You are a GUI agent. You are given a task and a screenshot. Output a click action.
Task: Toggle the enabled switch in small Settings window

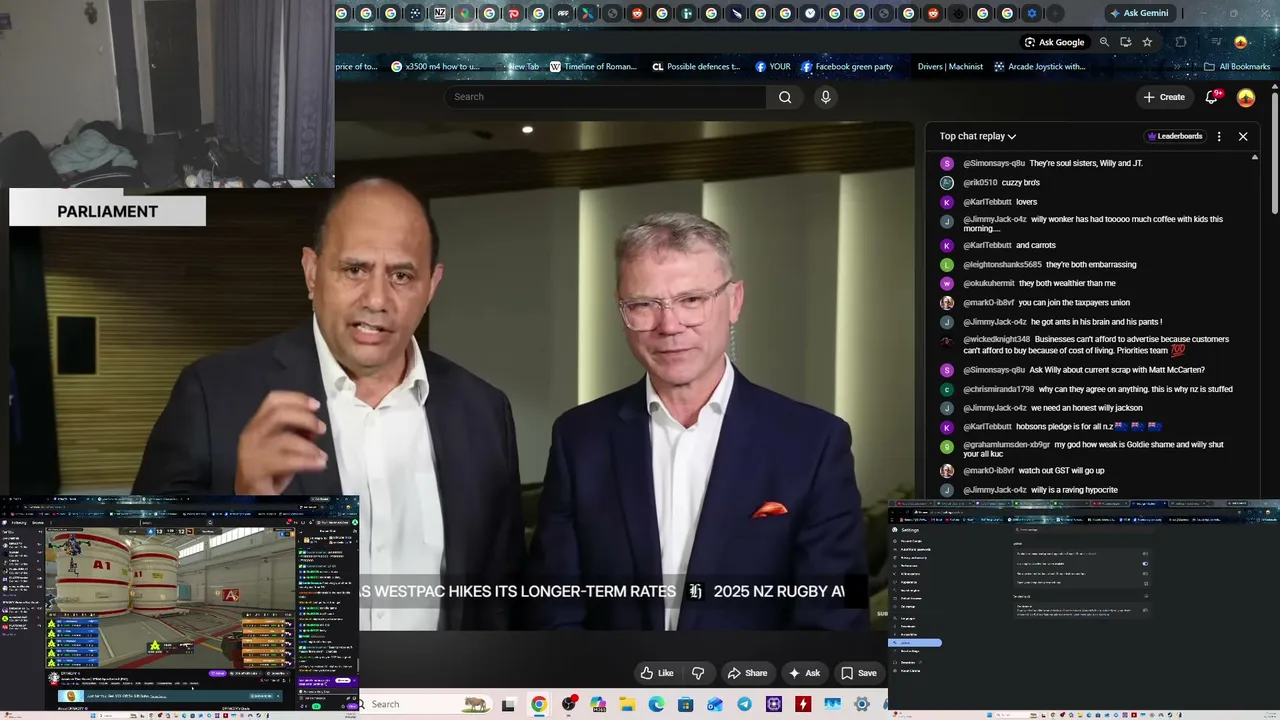[x=1145, y=563]
